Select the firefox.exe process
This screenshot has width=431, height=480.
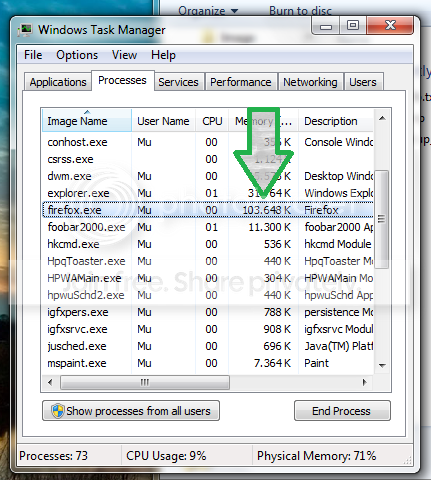click(x=208, y=210)
